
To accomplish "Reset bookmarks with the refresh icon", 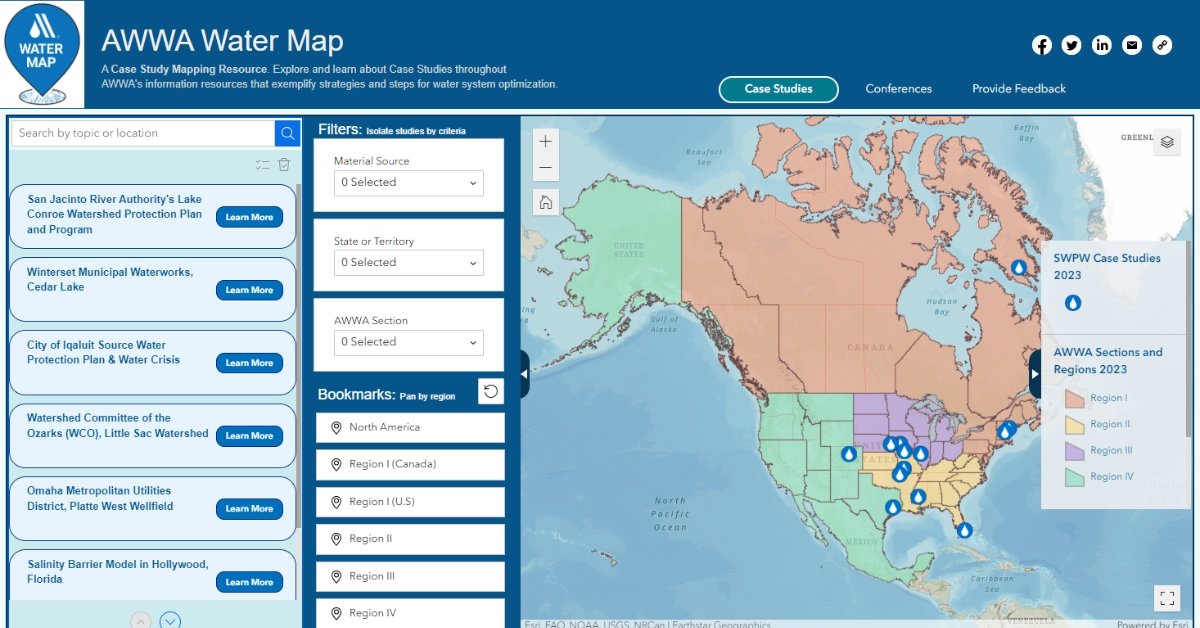I will [x=491, y=391].
